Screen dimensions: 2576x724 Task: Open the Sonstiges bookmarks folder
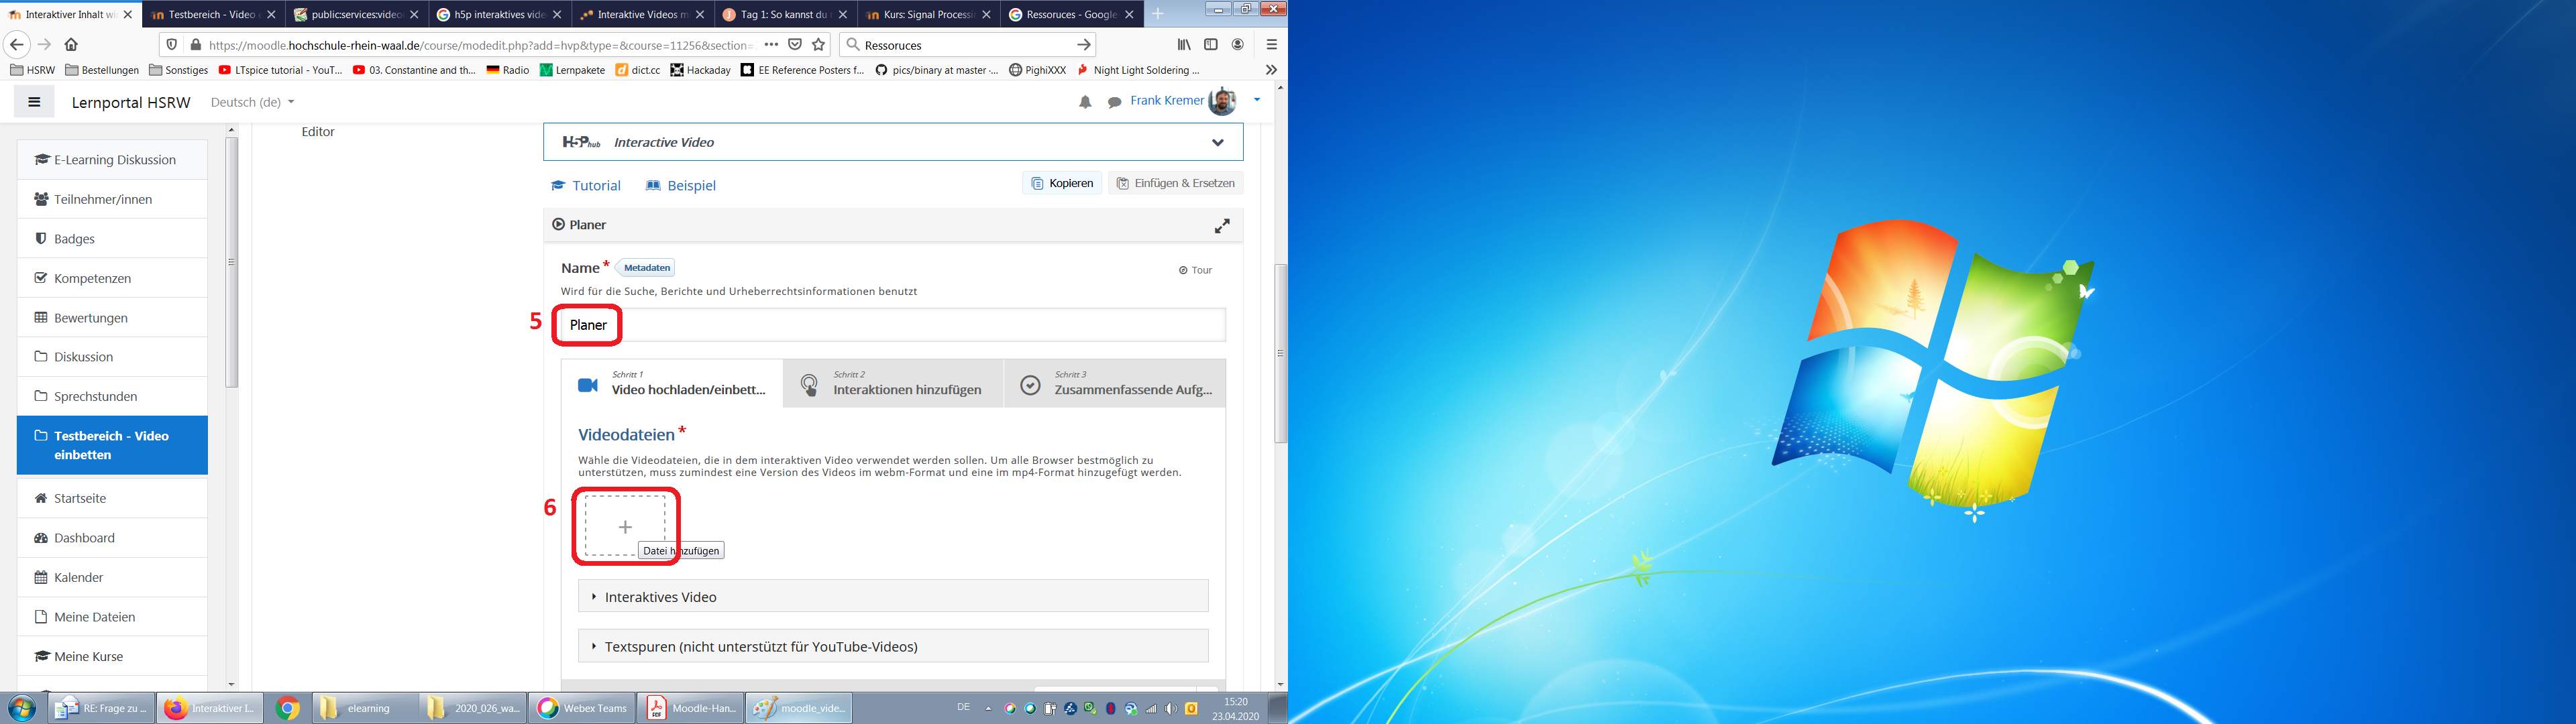pos(178,70)
